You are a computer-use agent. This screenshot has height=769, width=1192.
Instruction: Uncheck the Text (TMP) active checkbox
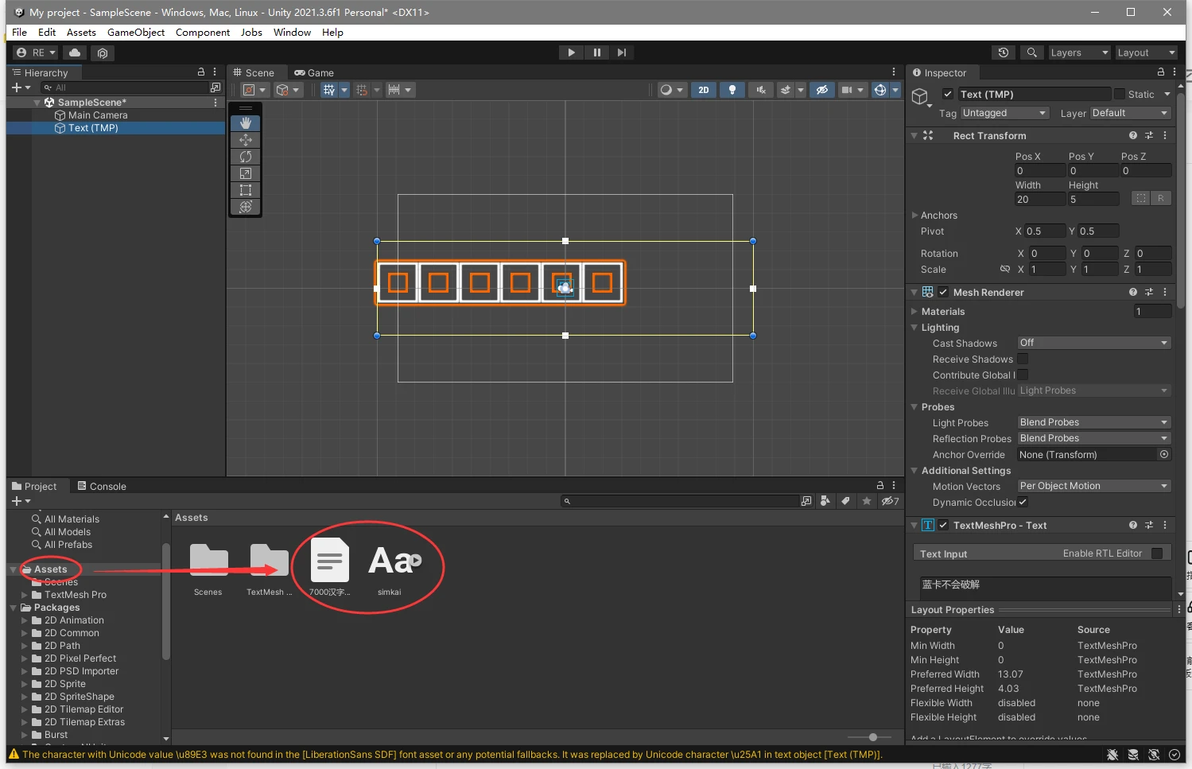tap(948, 94)
